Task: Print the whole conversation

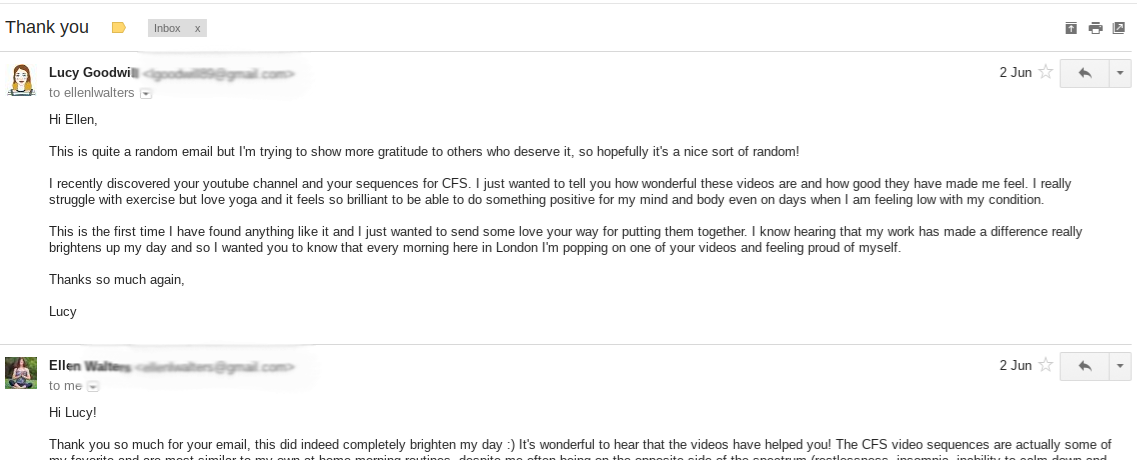Action: [1095, 28]
